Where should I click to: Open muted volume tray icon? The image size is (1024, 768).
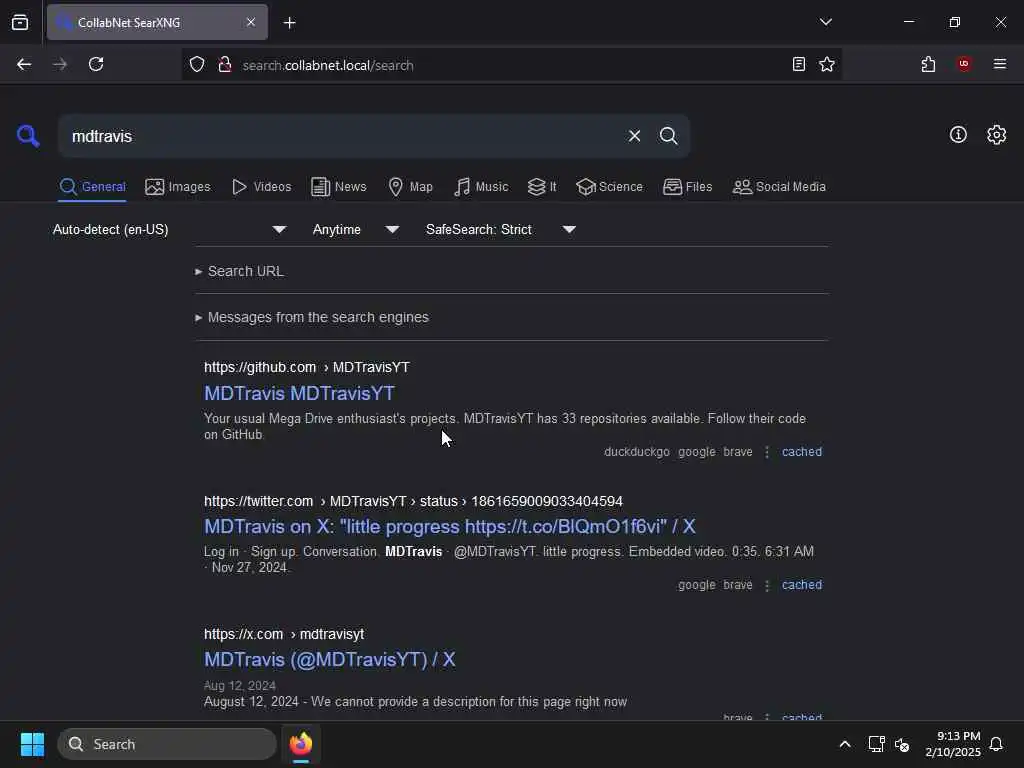(902, 744)
